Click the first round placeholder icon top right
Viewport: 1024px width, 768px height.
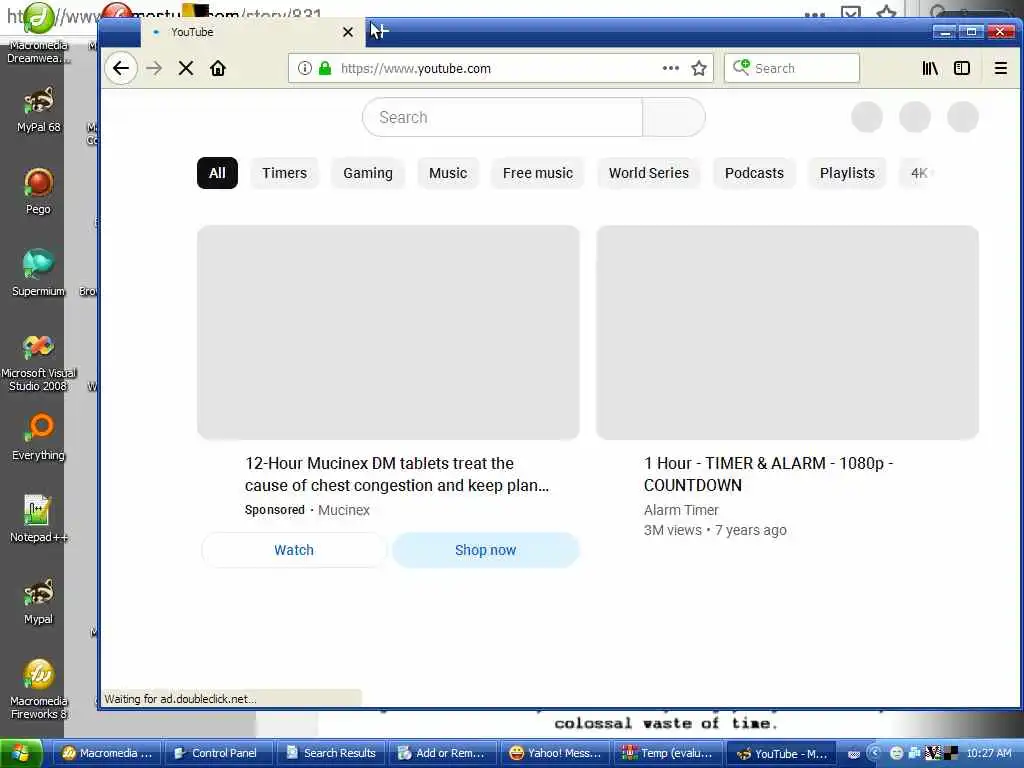pos(867,118)
